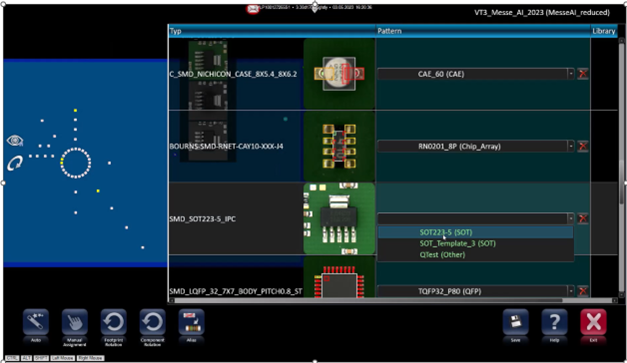Screen dimensions: 627x363
Task: Open RN0201_8P (Chip_Array) dropdown arrow
Action: [571, 146]
